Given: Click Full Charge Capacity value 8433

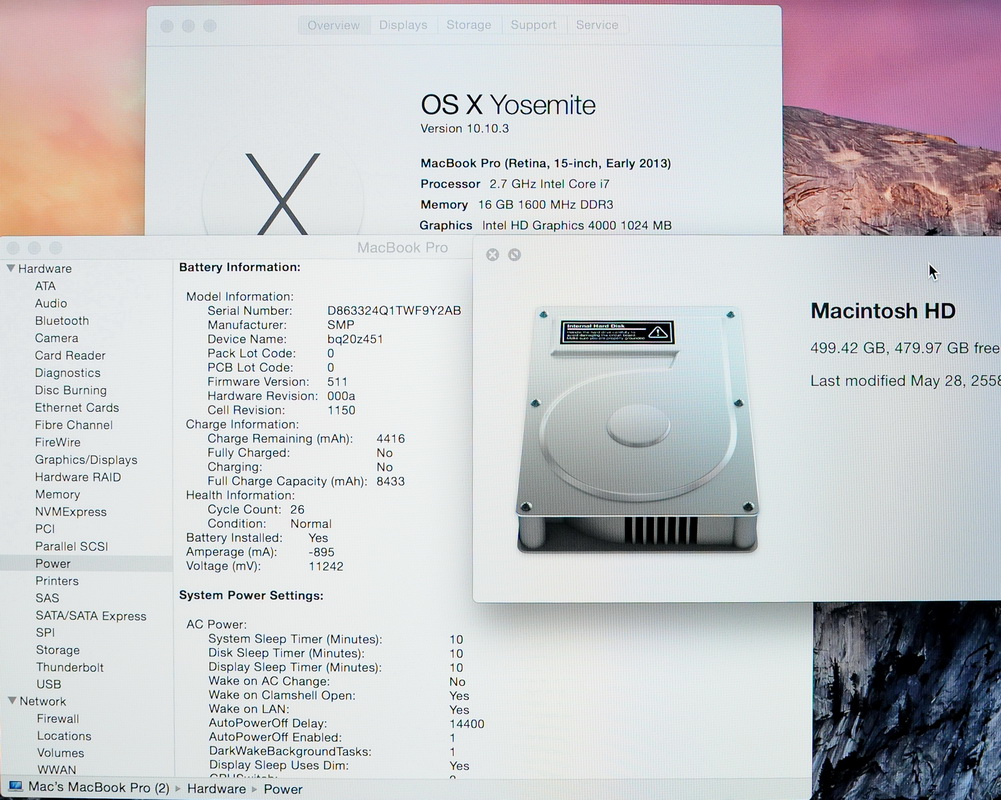Looking at the screenshot, I should pyautogui.click(x=390, y=481).
